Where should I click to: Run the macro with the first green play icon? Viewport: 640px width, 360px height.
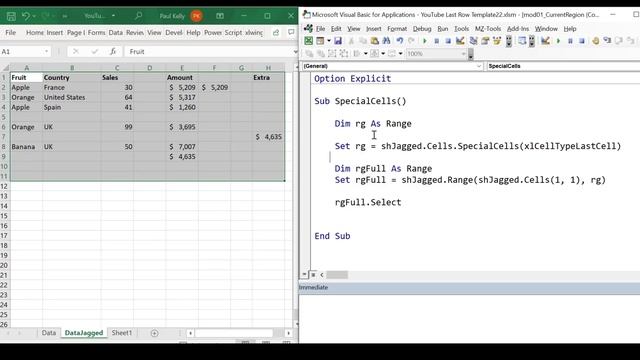[x=424, y=41]
